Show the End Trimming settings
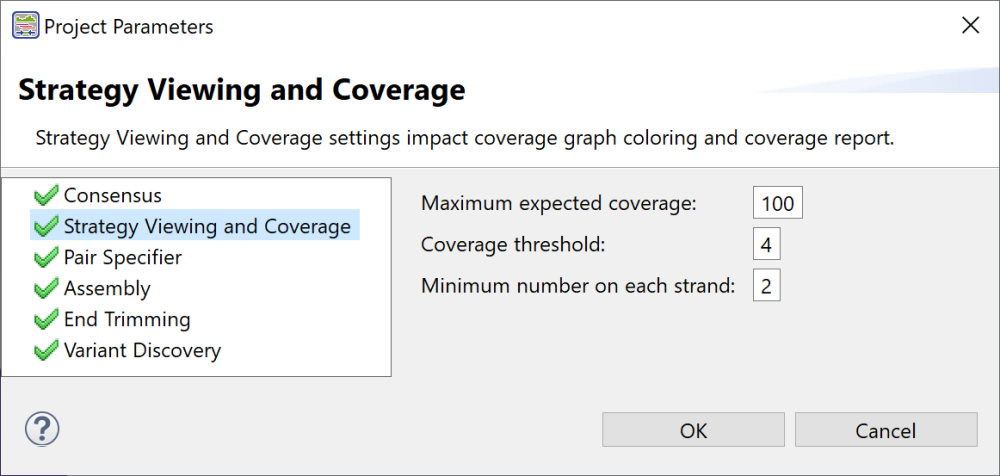The image size is (1000, 476). click(127, 320)
